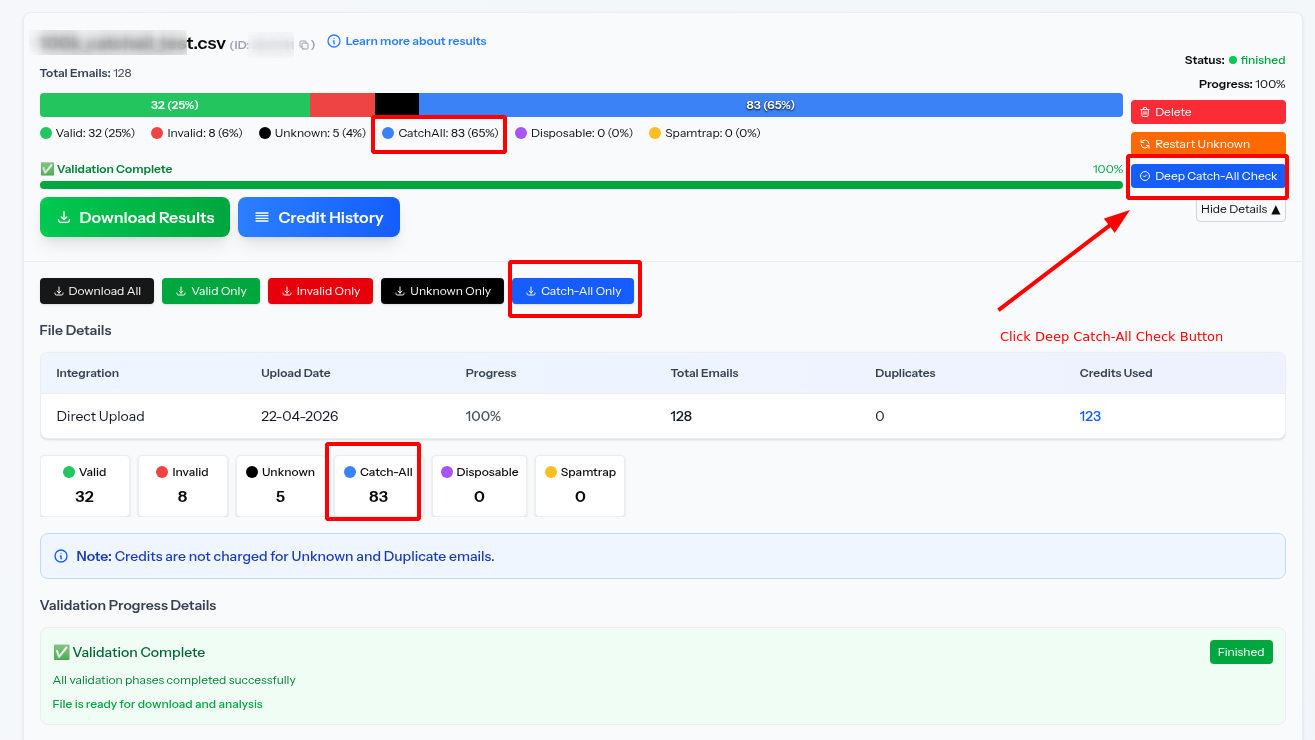The width and height of the screenshot is (1315, 740).
Task: Select the CatchAll: 83 (65%) legend entry
Action: coord(440,133)
